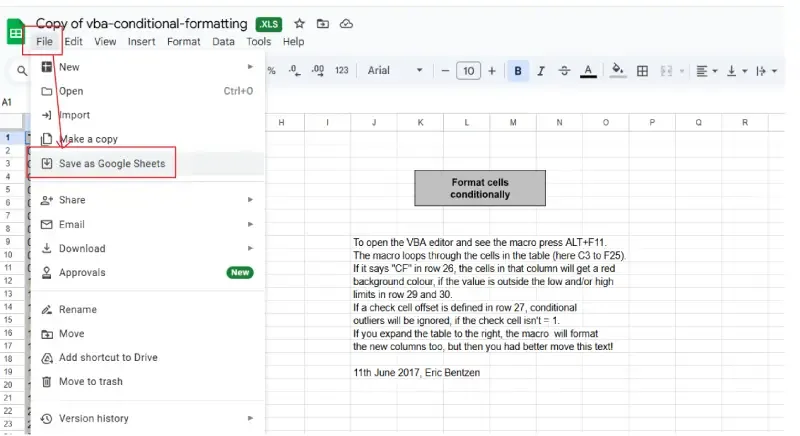This screenshot has height=436, width=800.
Task: Increase font size with plus button
Action: tap(492, 71)
